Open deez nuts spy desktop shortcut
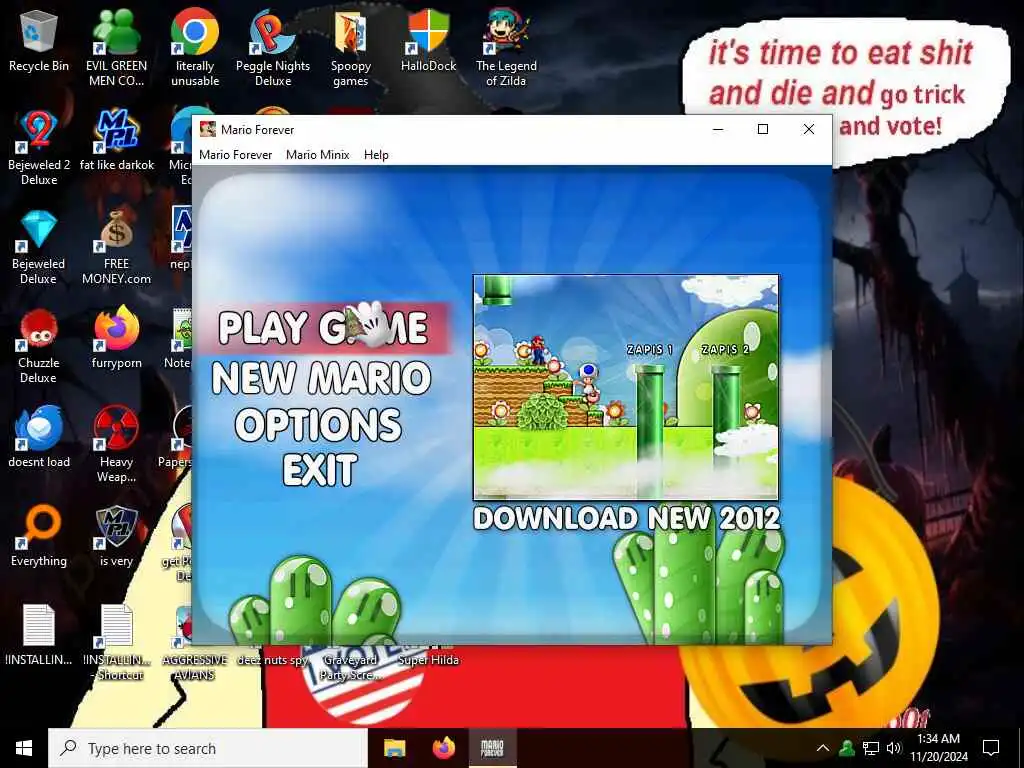The height and width of the screenshot is (768, 1024). point(272,660)
